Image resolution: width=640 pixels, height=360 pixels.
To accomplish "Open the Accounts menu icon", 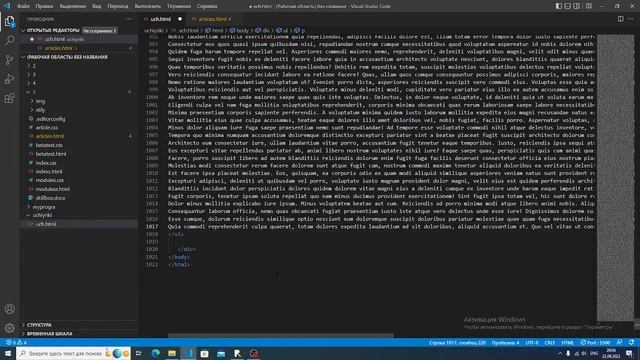I will (9, 309).
